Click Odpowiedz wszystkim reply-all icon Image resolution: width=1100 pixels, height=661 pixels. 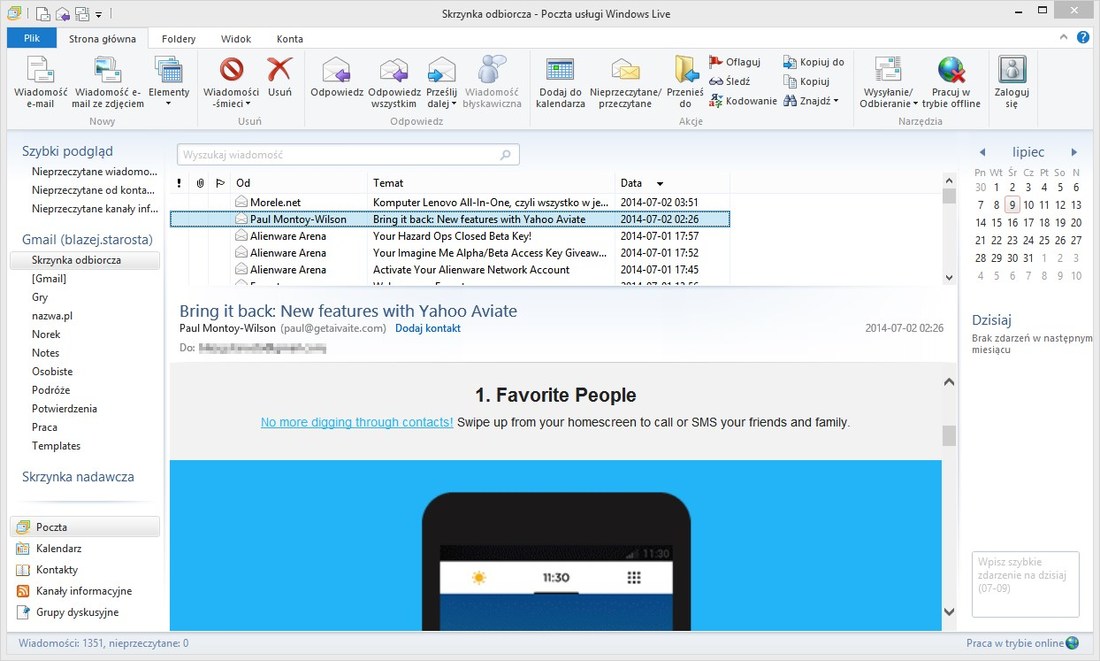tap(394, 82)
